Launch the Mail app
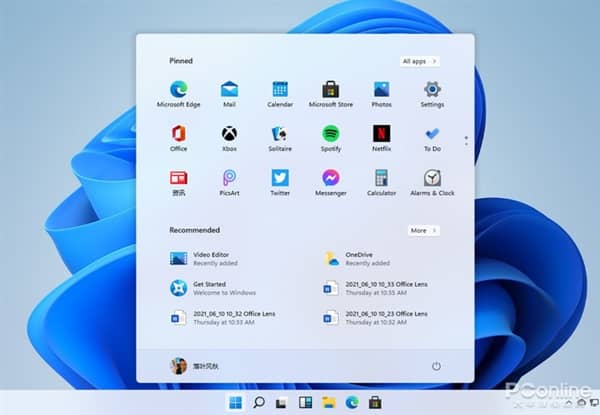The height and width of the screenshot is (415, 600). click(229, 90)
